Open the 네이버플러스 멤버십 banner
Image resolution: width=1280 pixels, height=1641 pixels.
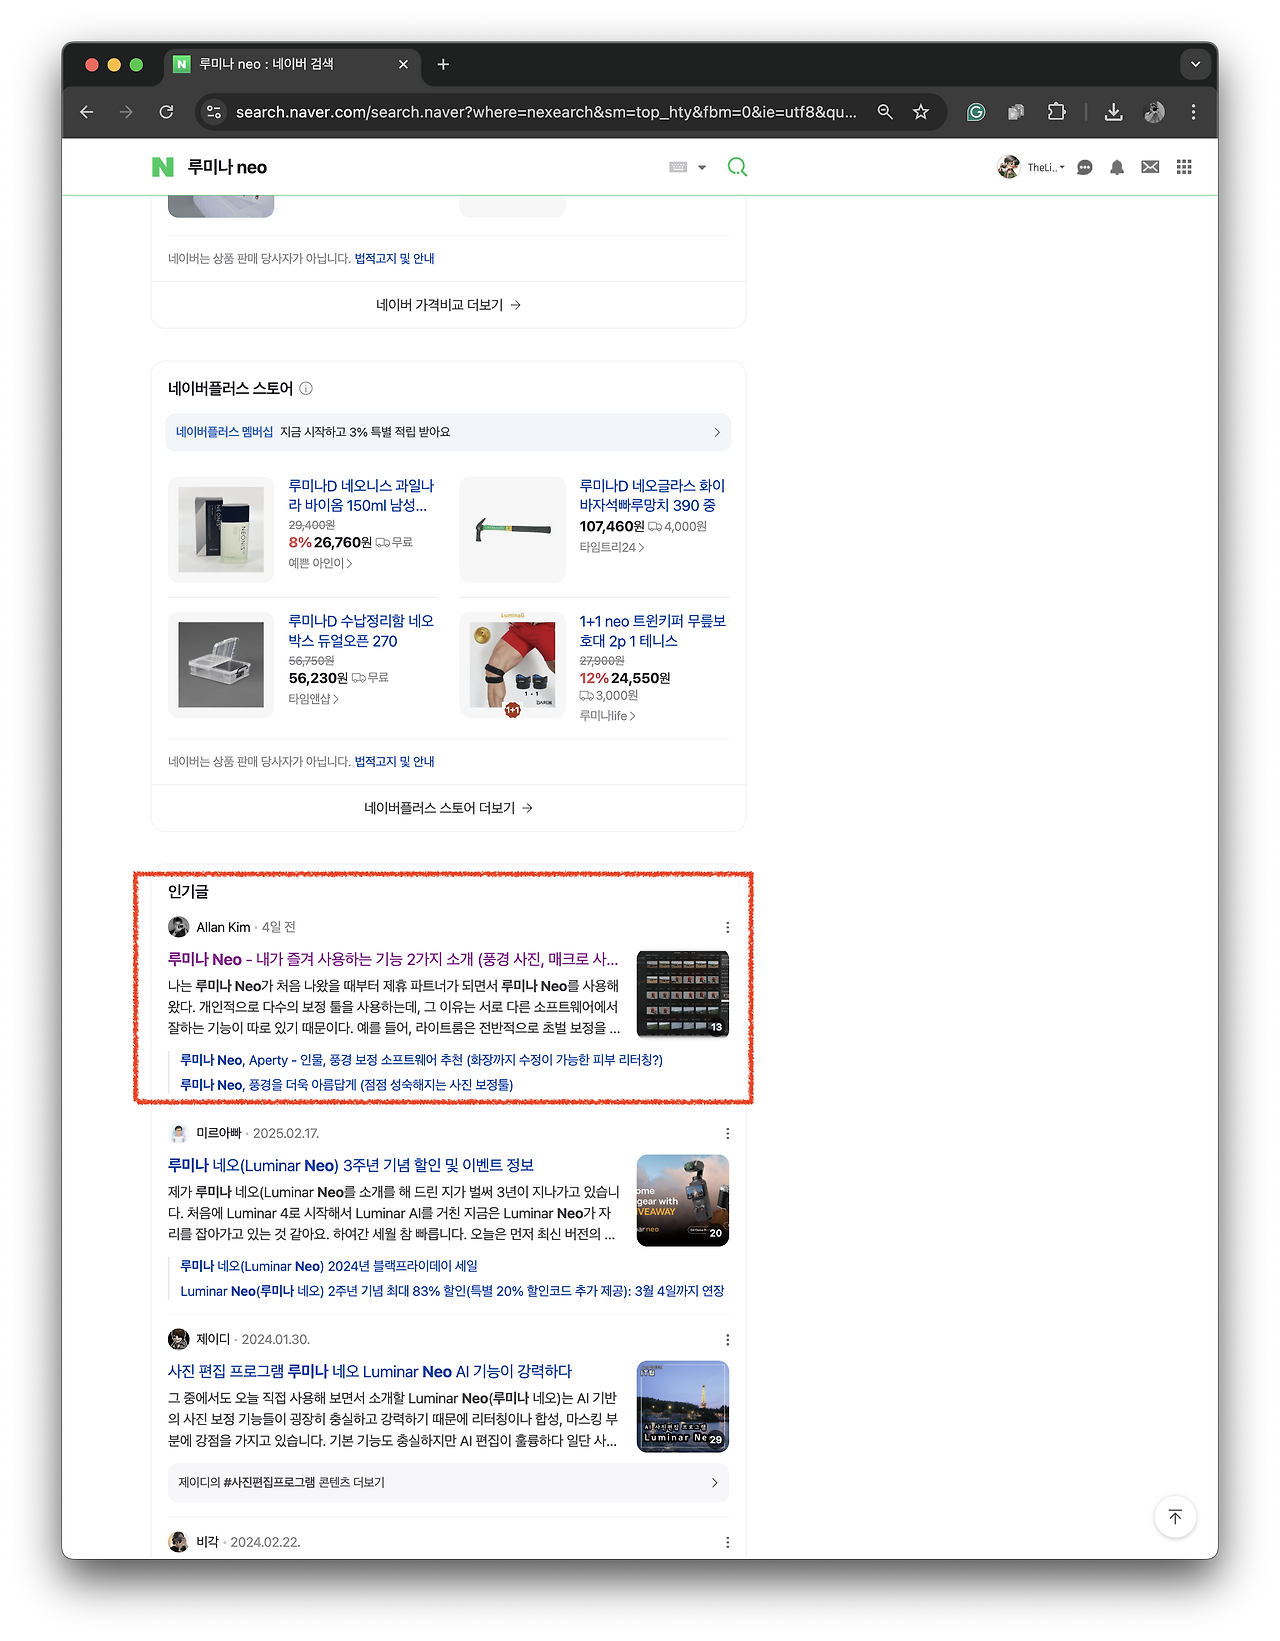point(448,432)
